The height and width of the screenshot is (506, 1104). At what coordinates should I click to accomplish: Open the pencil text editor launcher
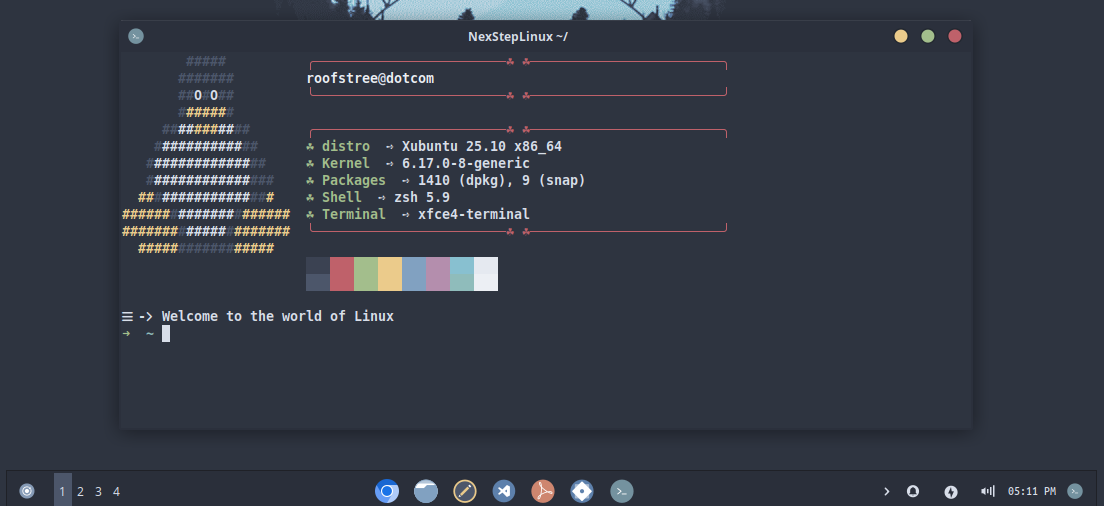[x=465, y=491]
